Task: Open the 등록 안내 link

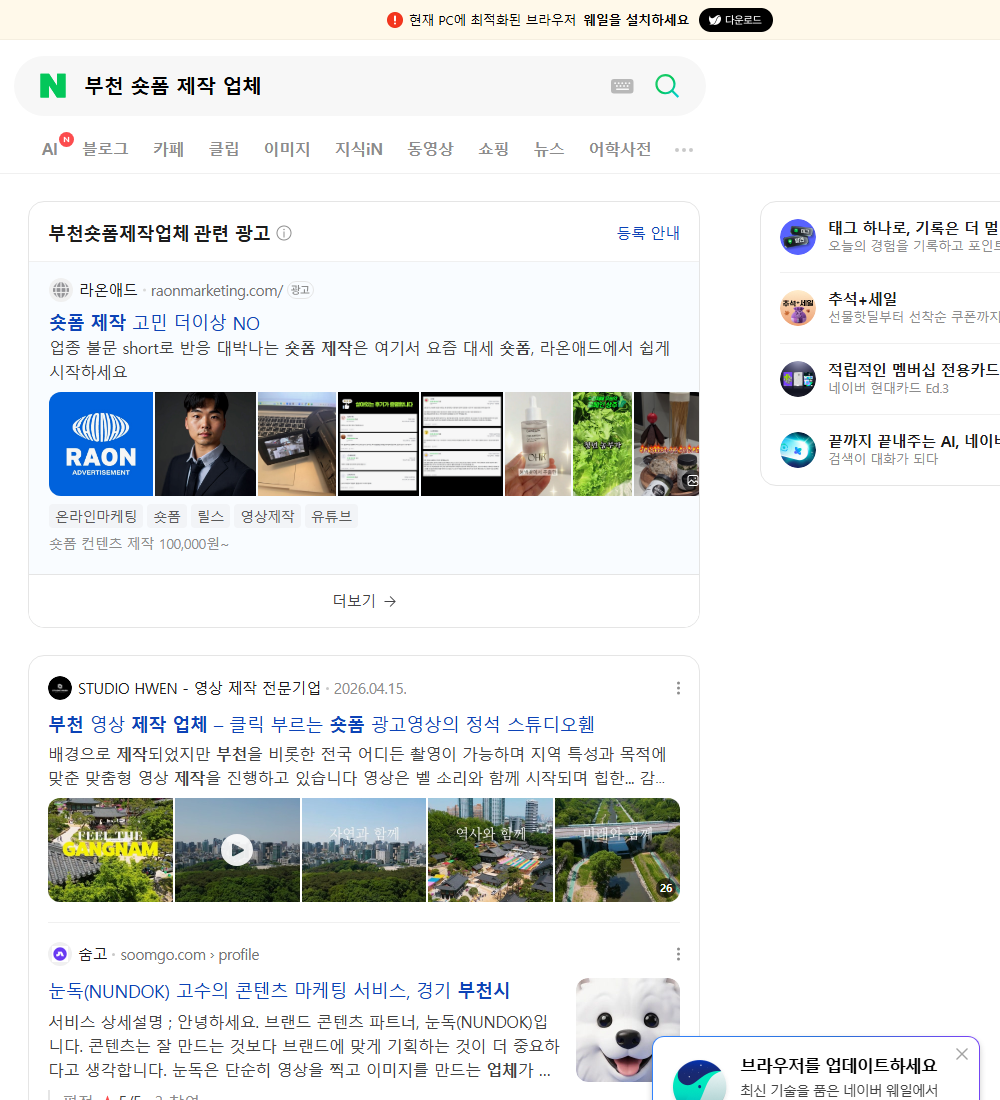Action: [648, 233]
